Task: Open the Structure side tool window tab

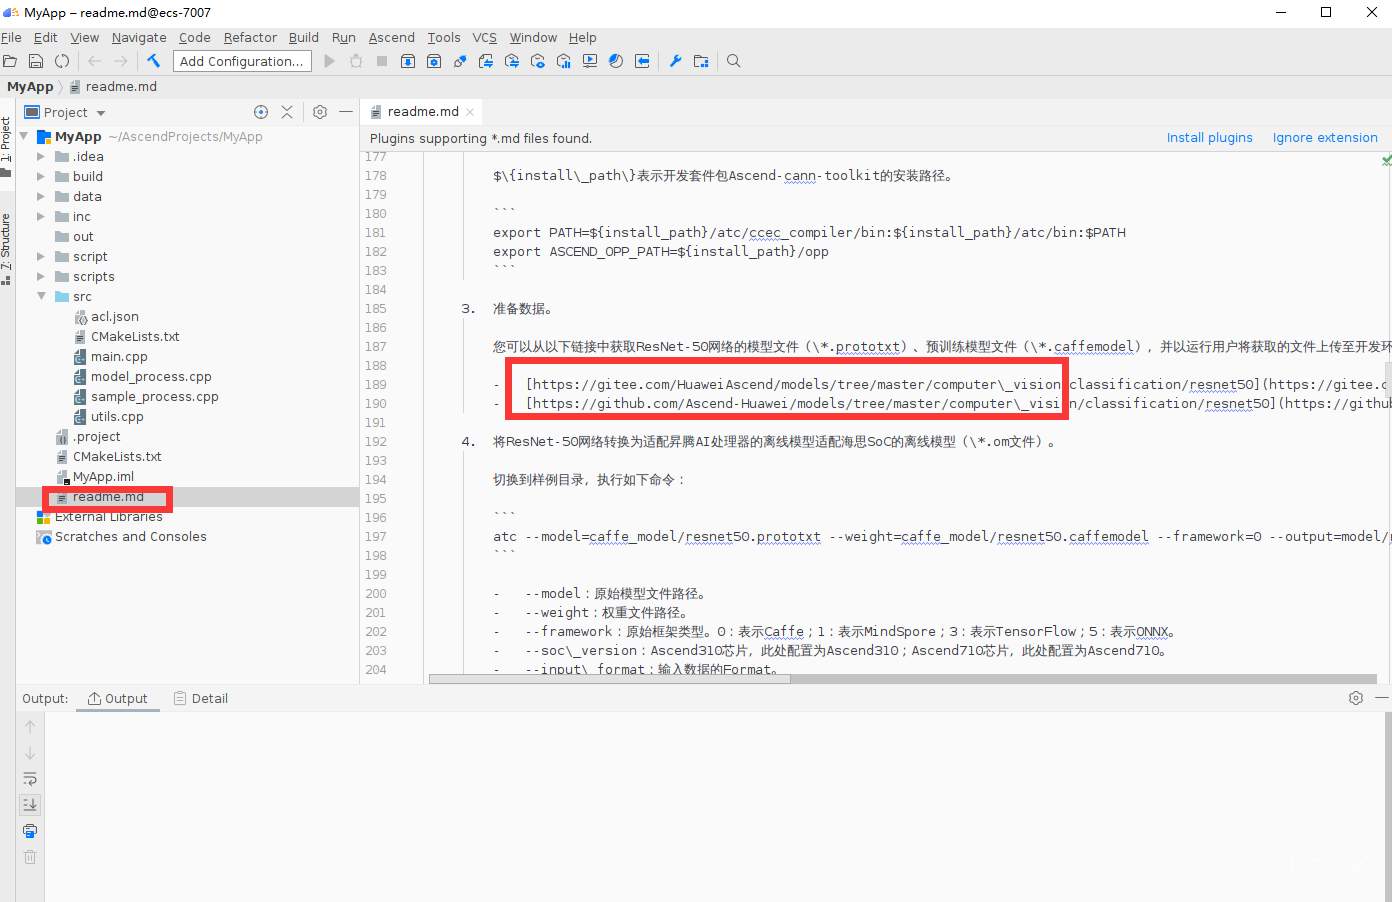Action: coord(6,249)
